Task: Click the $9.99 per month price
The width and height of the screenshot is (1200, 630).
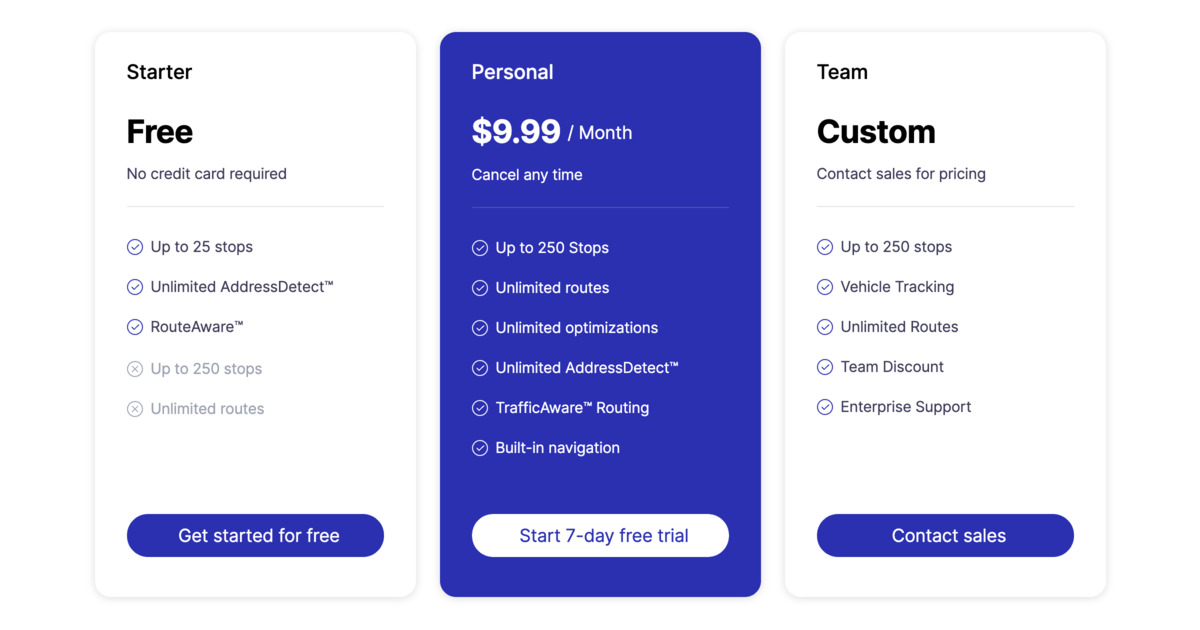Action: pos(551,131)
